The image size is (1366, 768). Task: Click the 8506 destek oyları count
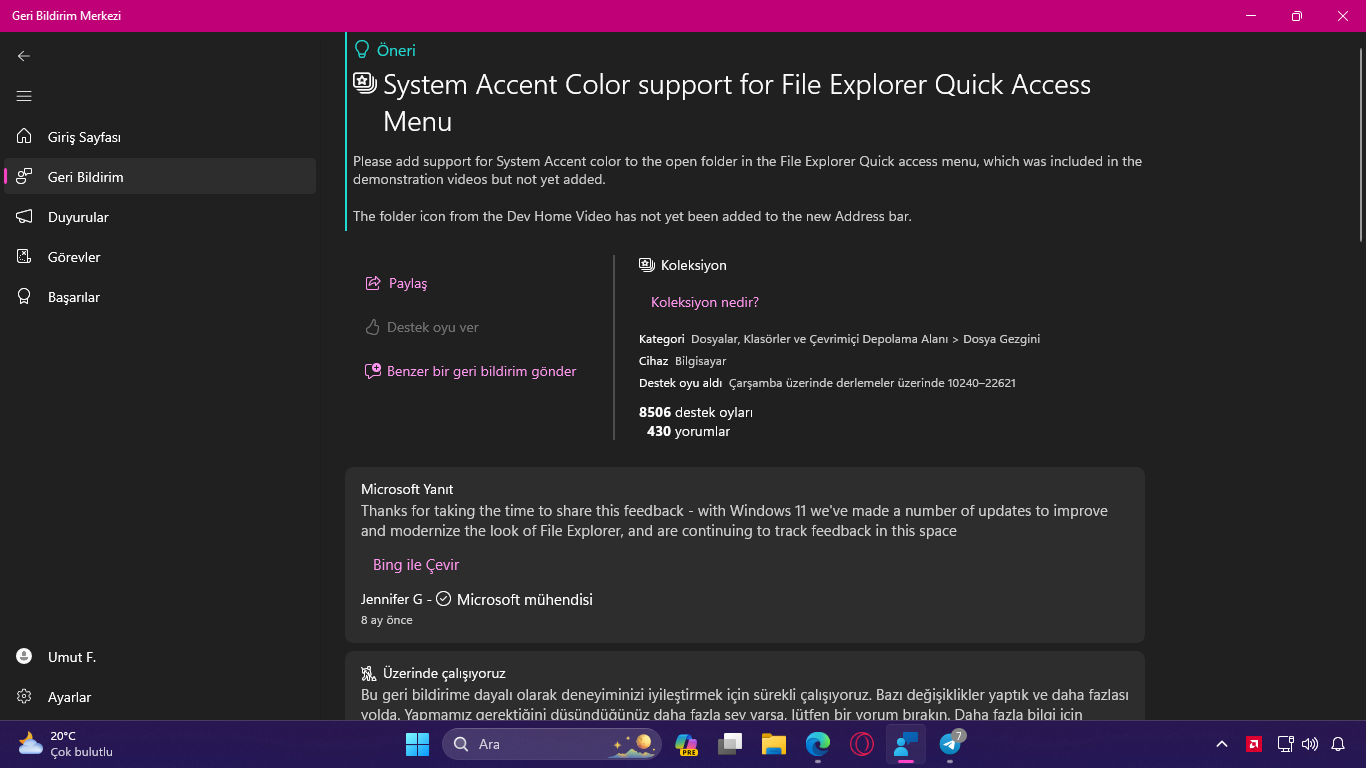[x=696, y=412]
